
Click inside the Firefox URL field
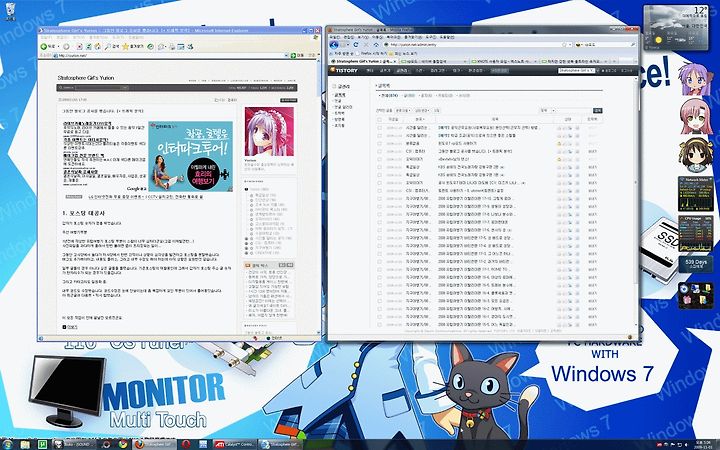coord(473,45)
